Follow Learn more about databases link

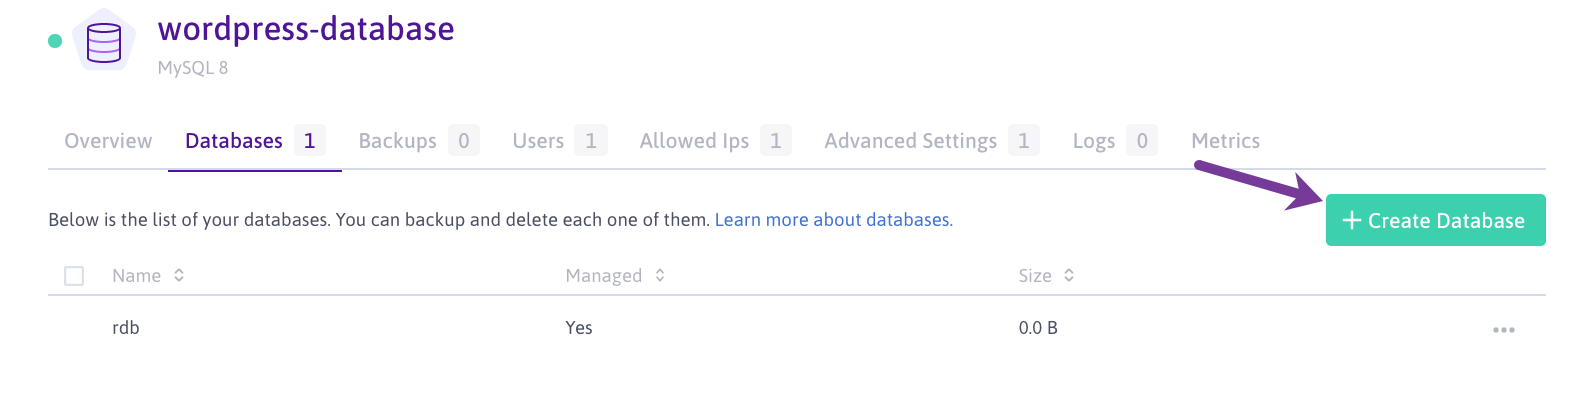[833, 220]
